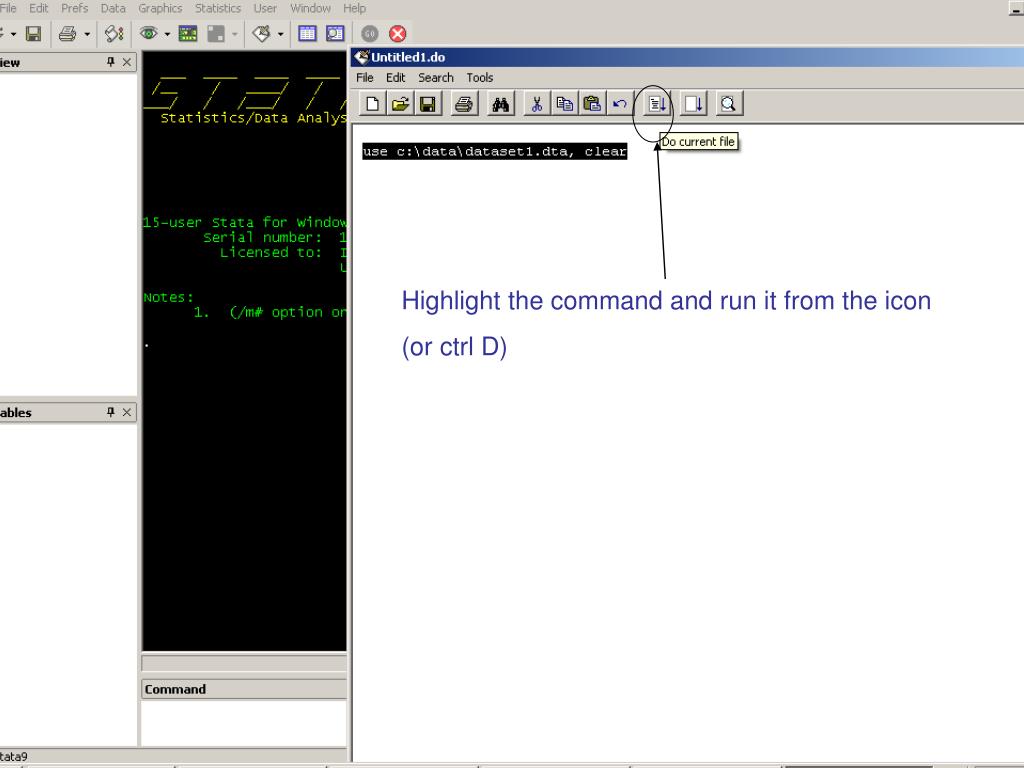Bring Graph window front via green chart icon
This screenshot has height=768, width=1024.
[x=188, y=33]
